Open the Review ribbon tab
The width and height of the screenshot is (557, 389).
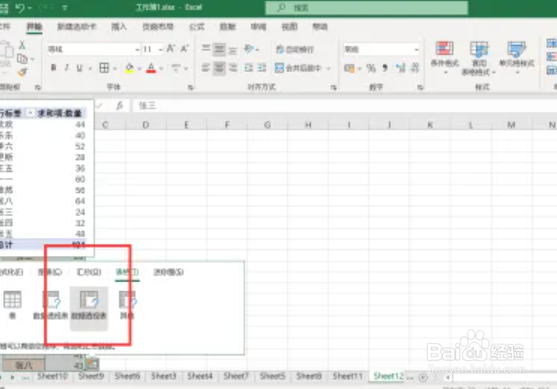[258, 27]
